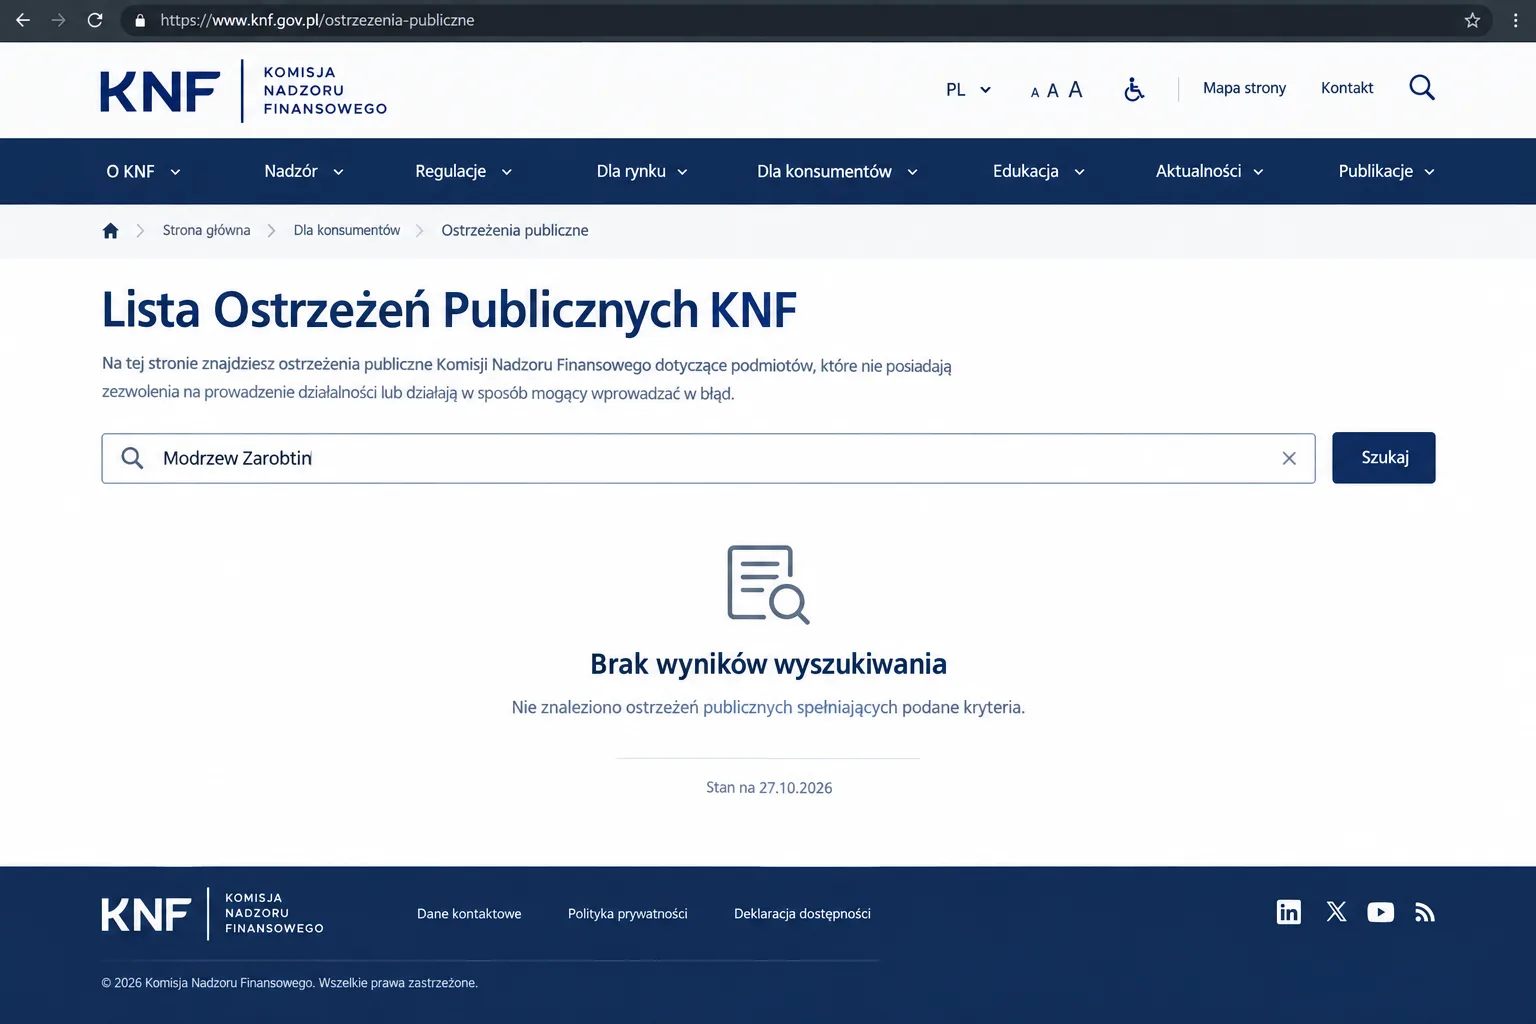Open the KNF YouTube channel
The width and height of the screenshot is (1536, 1024).
pyautogui.click(x=1380, y=912)
